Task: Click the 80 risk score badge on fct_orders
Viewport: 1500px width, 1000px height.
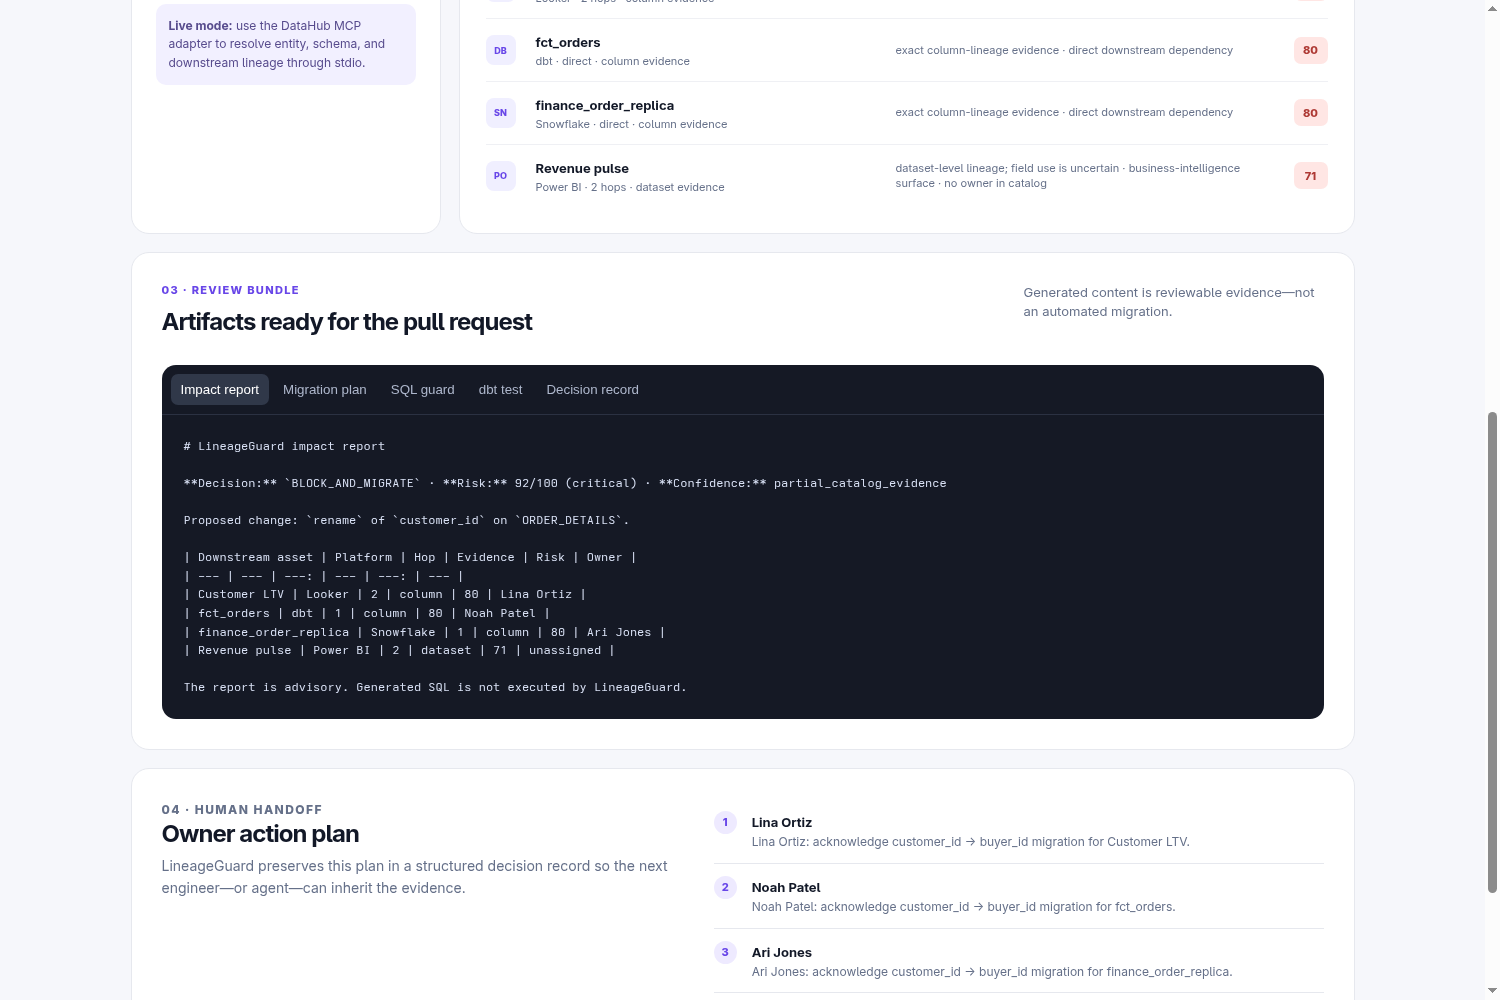Action: click(x=1310, y=50)
